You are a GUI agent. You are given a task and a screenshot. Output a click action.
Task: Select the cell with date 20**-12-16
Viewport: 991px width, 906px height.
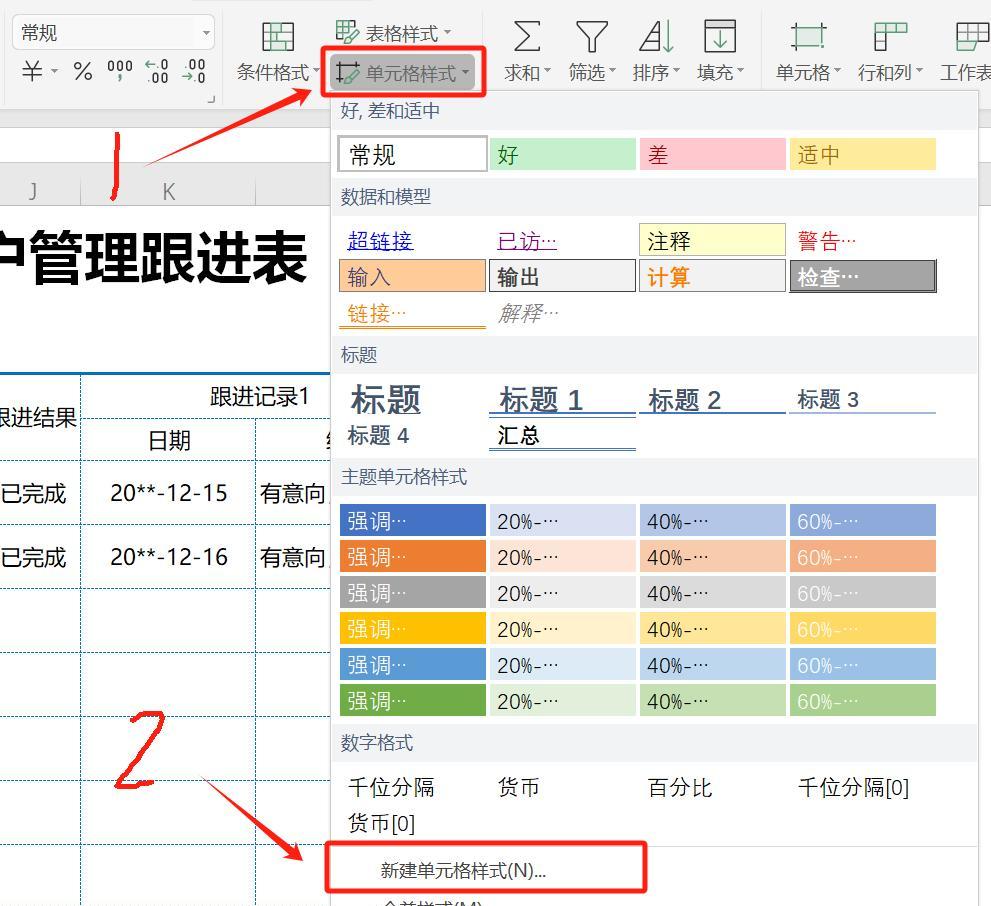coord(168,557)
